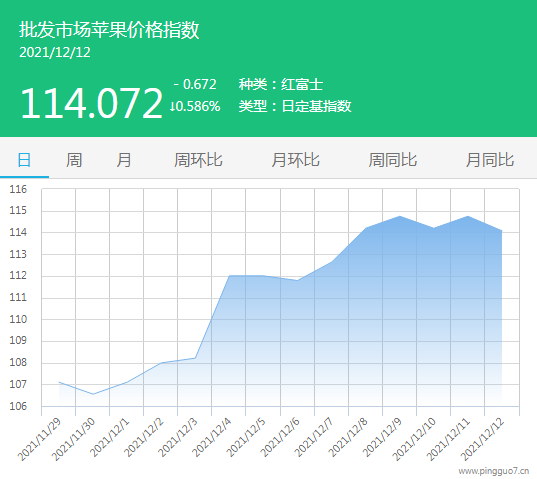The image size is (537, 479).
Task: Select the 月同比 tab
Action: pyautogui.click(x=490, y=160)
